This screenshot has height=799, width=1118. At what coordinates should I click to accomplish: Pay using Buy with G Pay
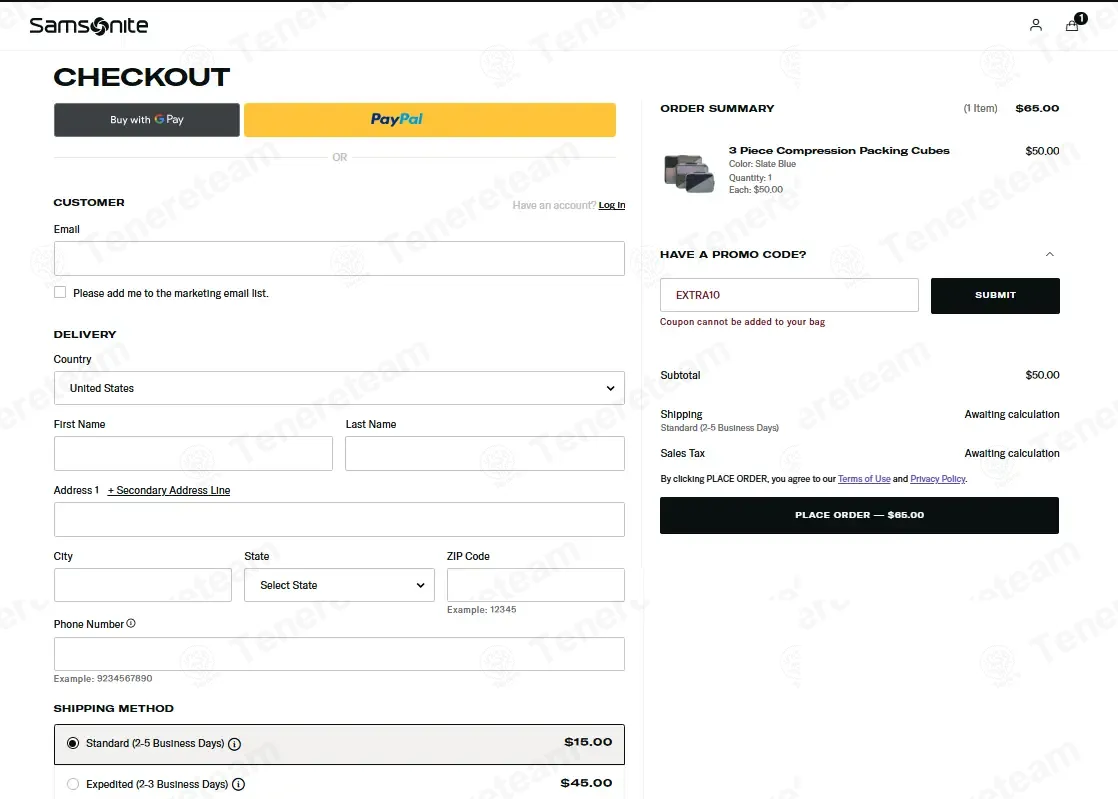pyautogui.click(x=147, y=120)
